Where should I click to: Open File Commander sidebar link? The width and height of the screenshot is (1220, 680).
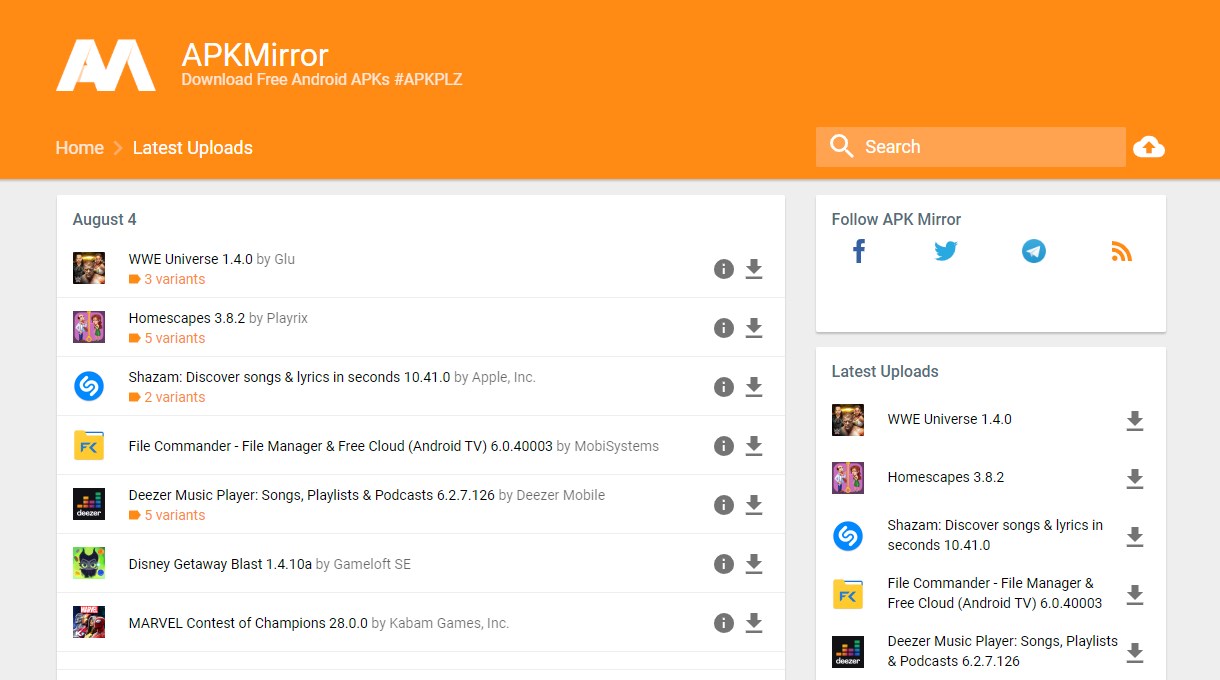point(994,593)
